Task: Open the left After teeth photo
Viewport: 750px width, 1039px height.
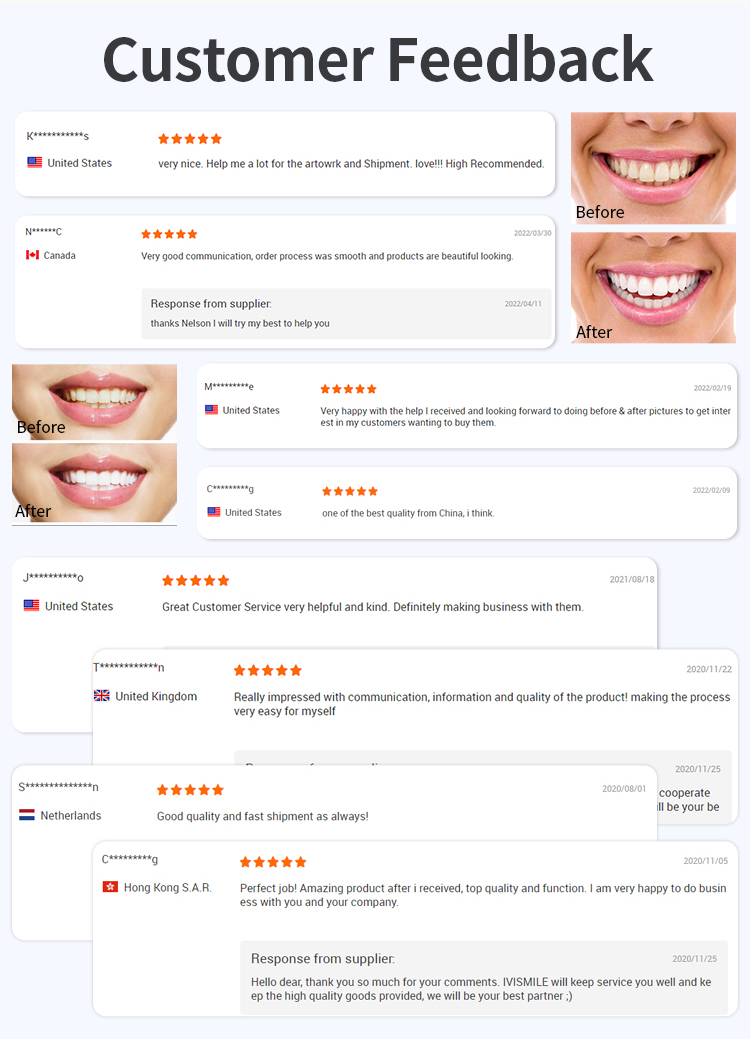Action: 94,483
